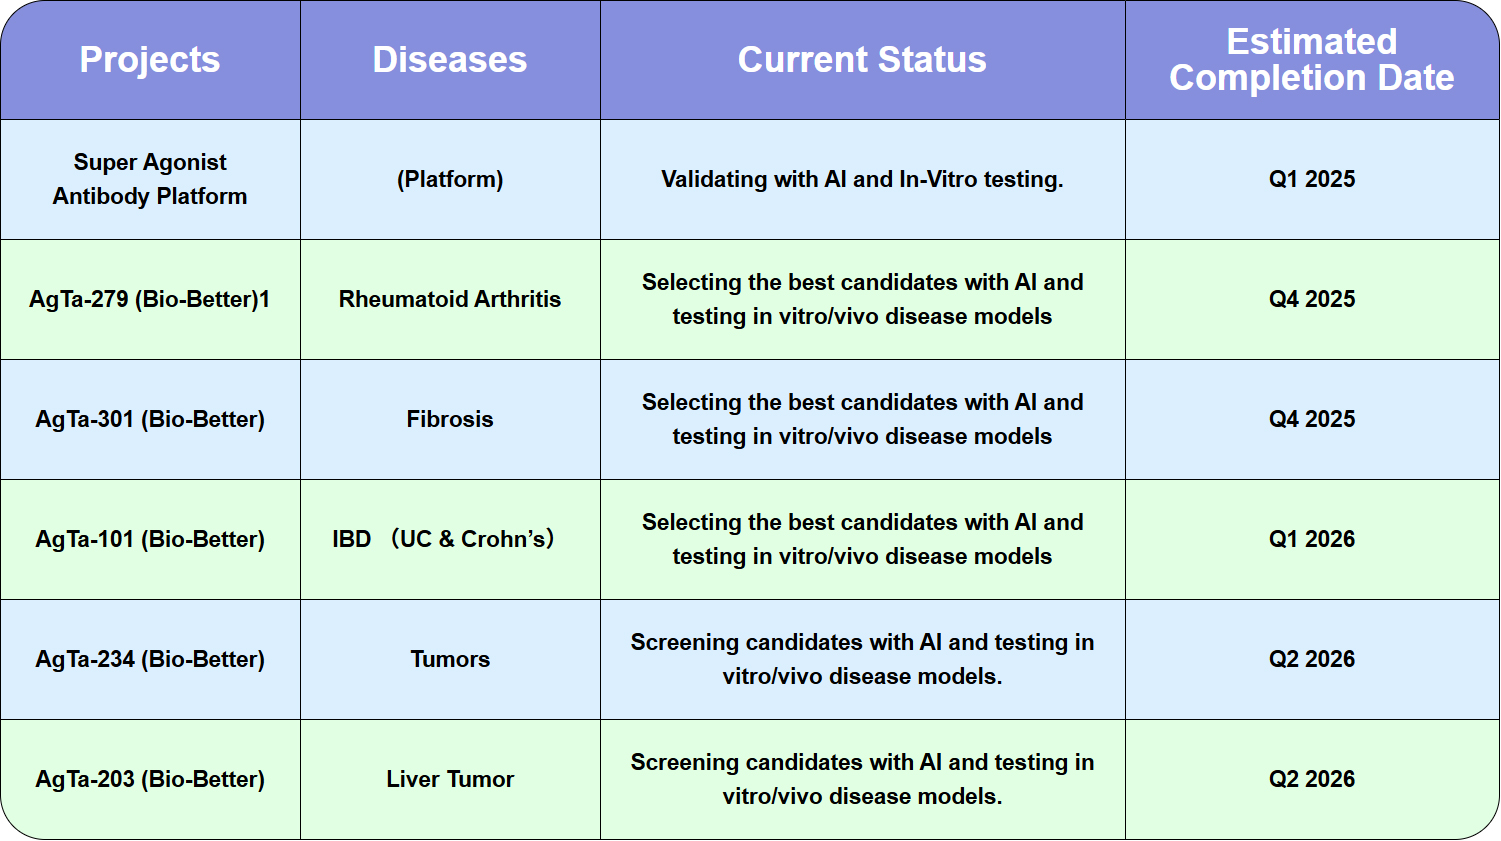Click the IBD (UC & Crohn's) cell
Image resolution: width=1501 pixels, height=841 pixels.
coord(444,539)
